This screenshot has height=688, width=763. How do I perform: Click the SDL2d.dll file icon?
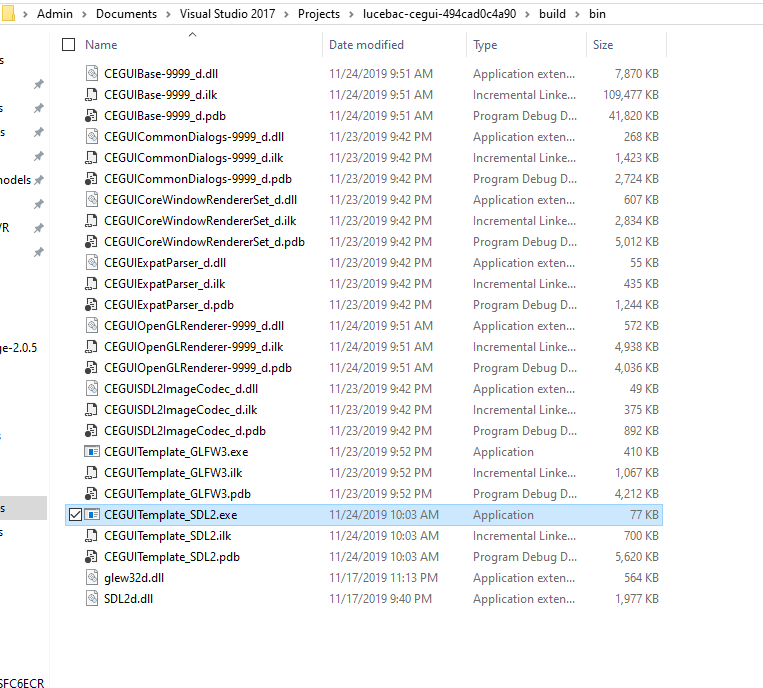pos(92,599)
